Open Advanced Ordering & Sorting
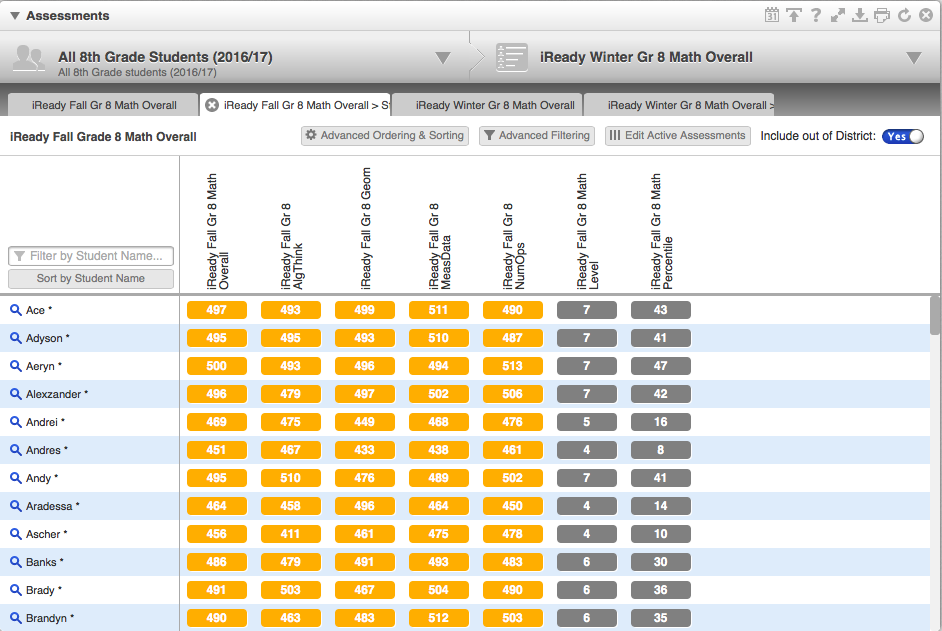The width and height of the screenshot is (942, 631). click(x=385, y=136)
